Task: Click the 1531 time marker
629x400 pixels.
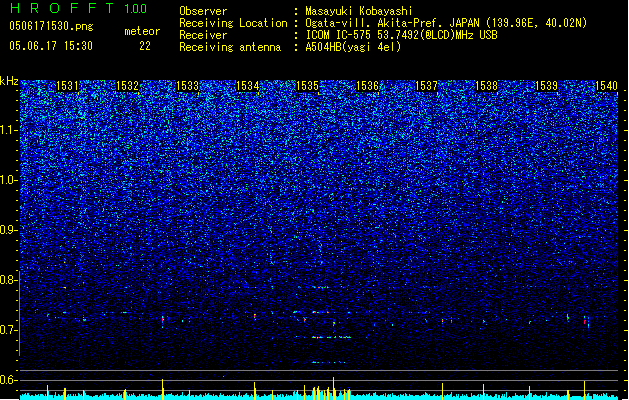Action: point(67,86)
